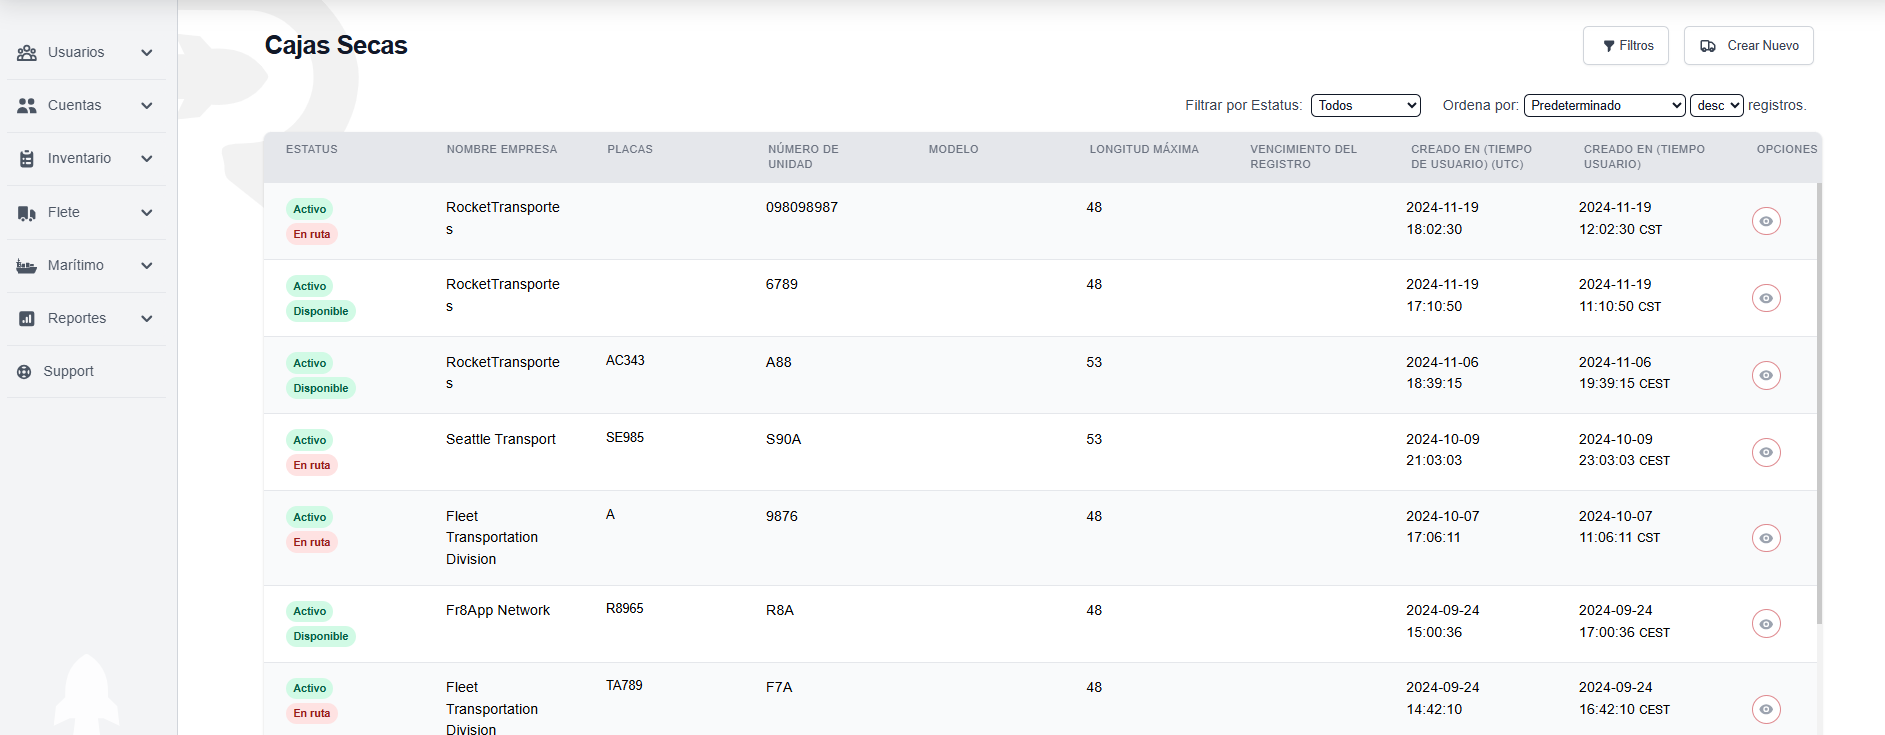
Task: Click the Usuarios group icon in sidebar
Action: pos(27,53)
